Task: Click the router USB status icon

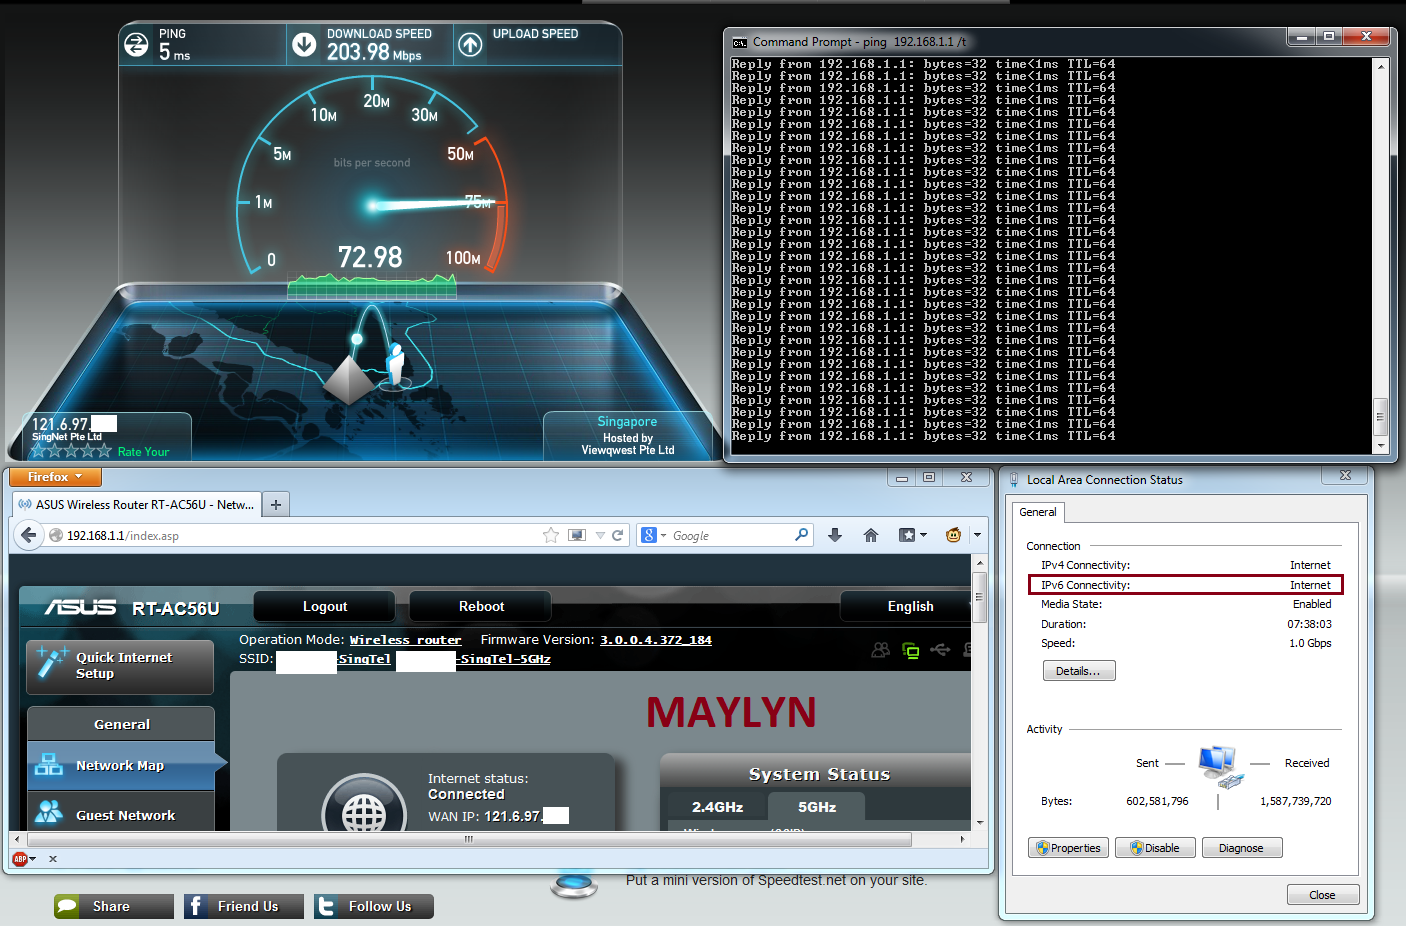Action: pyautogui.click(x=940, y=650)
